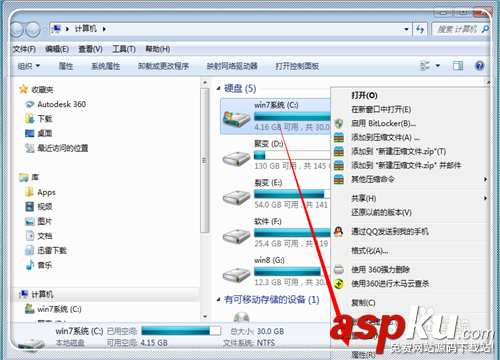Click the 收藏夹 star icon

[x=23, y=89]
